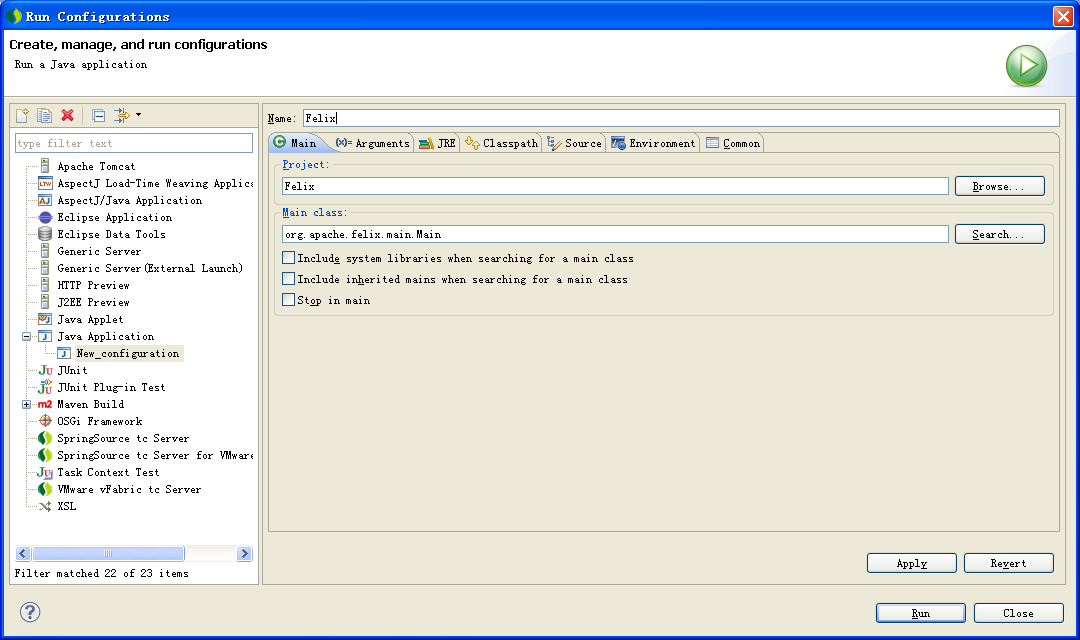
Task: Delete selected configuration with red X
Action: [67, 115]
